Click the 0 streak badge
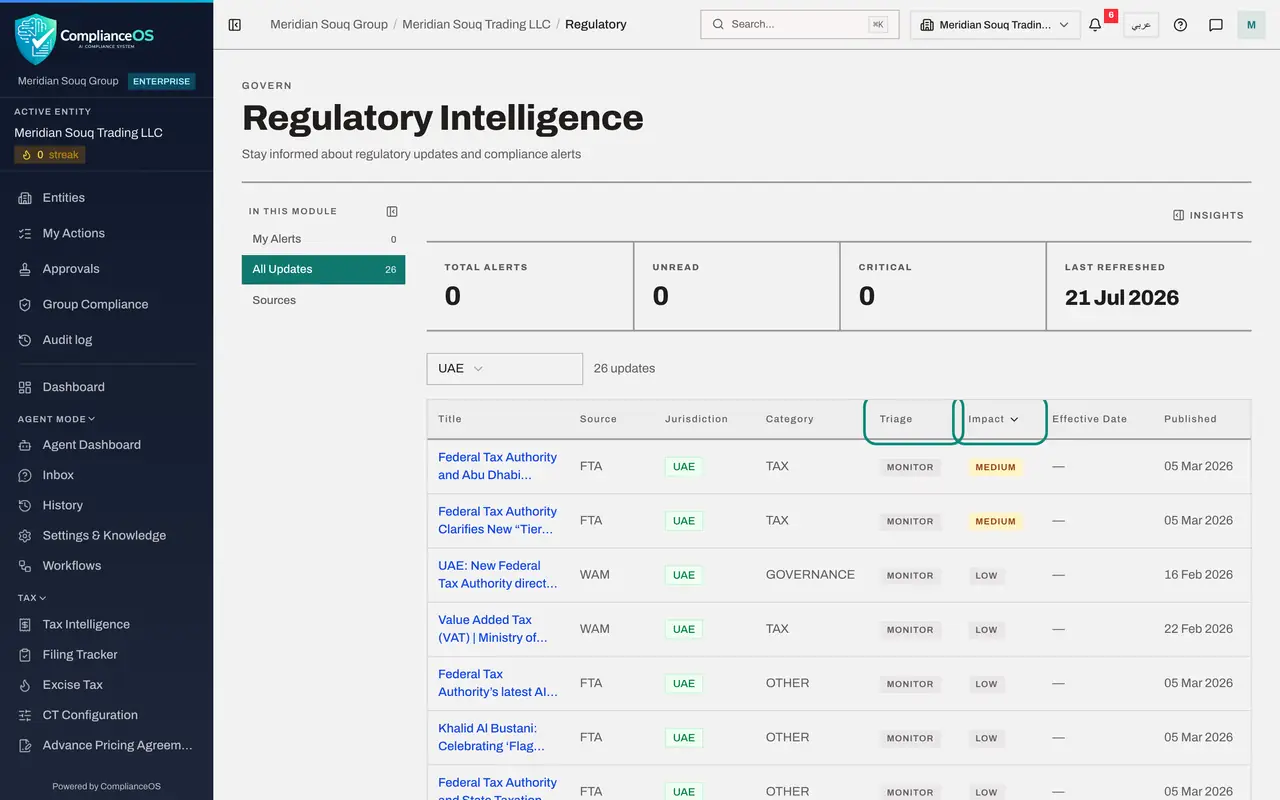The height and width of the screenshot is (800, 1280). coord(50,155)
